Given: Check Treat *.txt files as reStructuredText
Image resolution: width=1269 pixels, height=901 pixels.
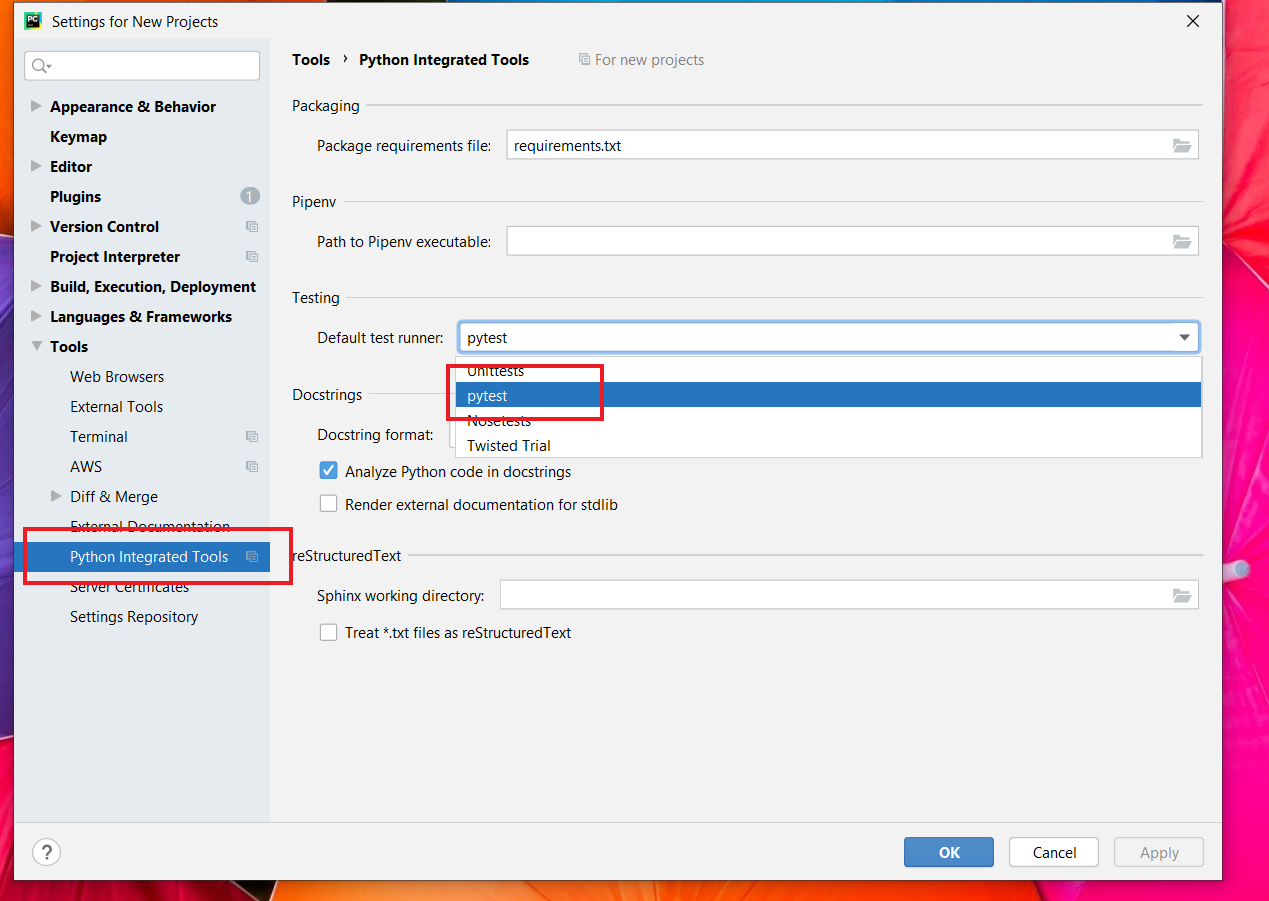Looking at the screenshot, I should pyautogui.click(x=328, y=633).
